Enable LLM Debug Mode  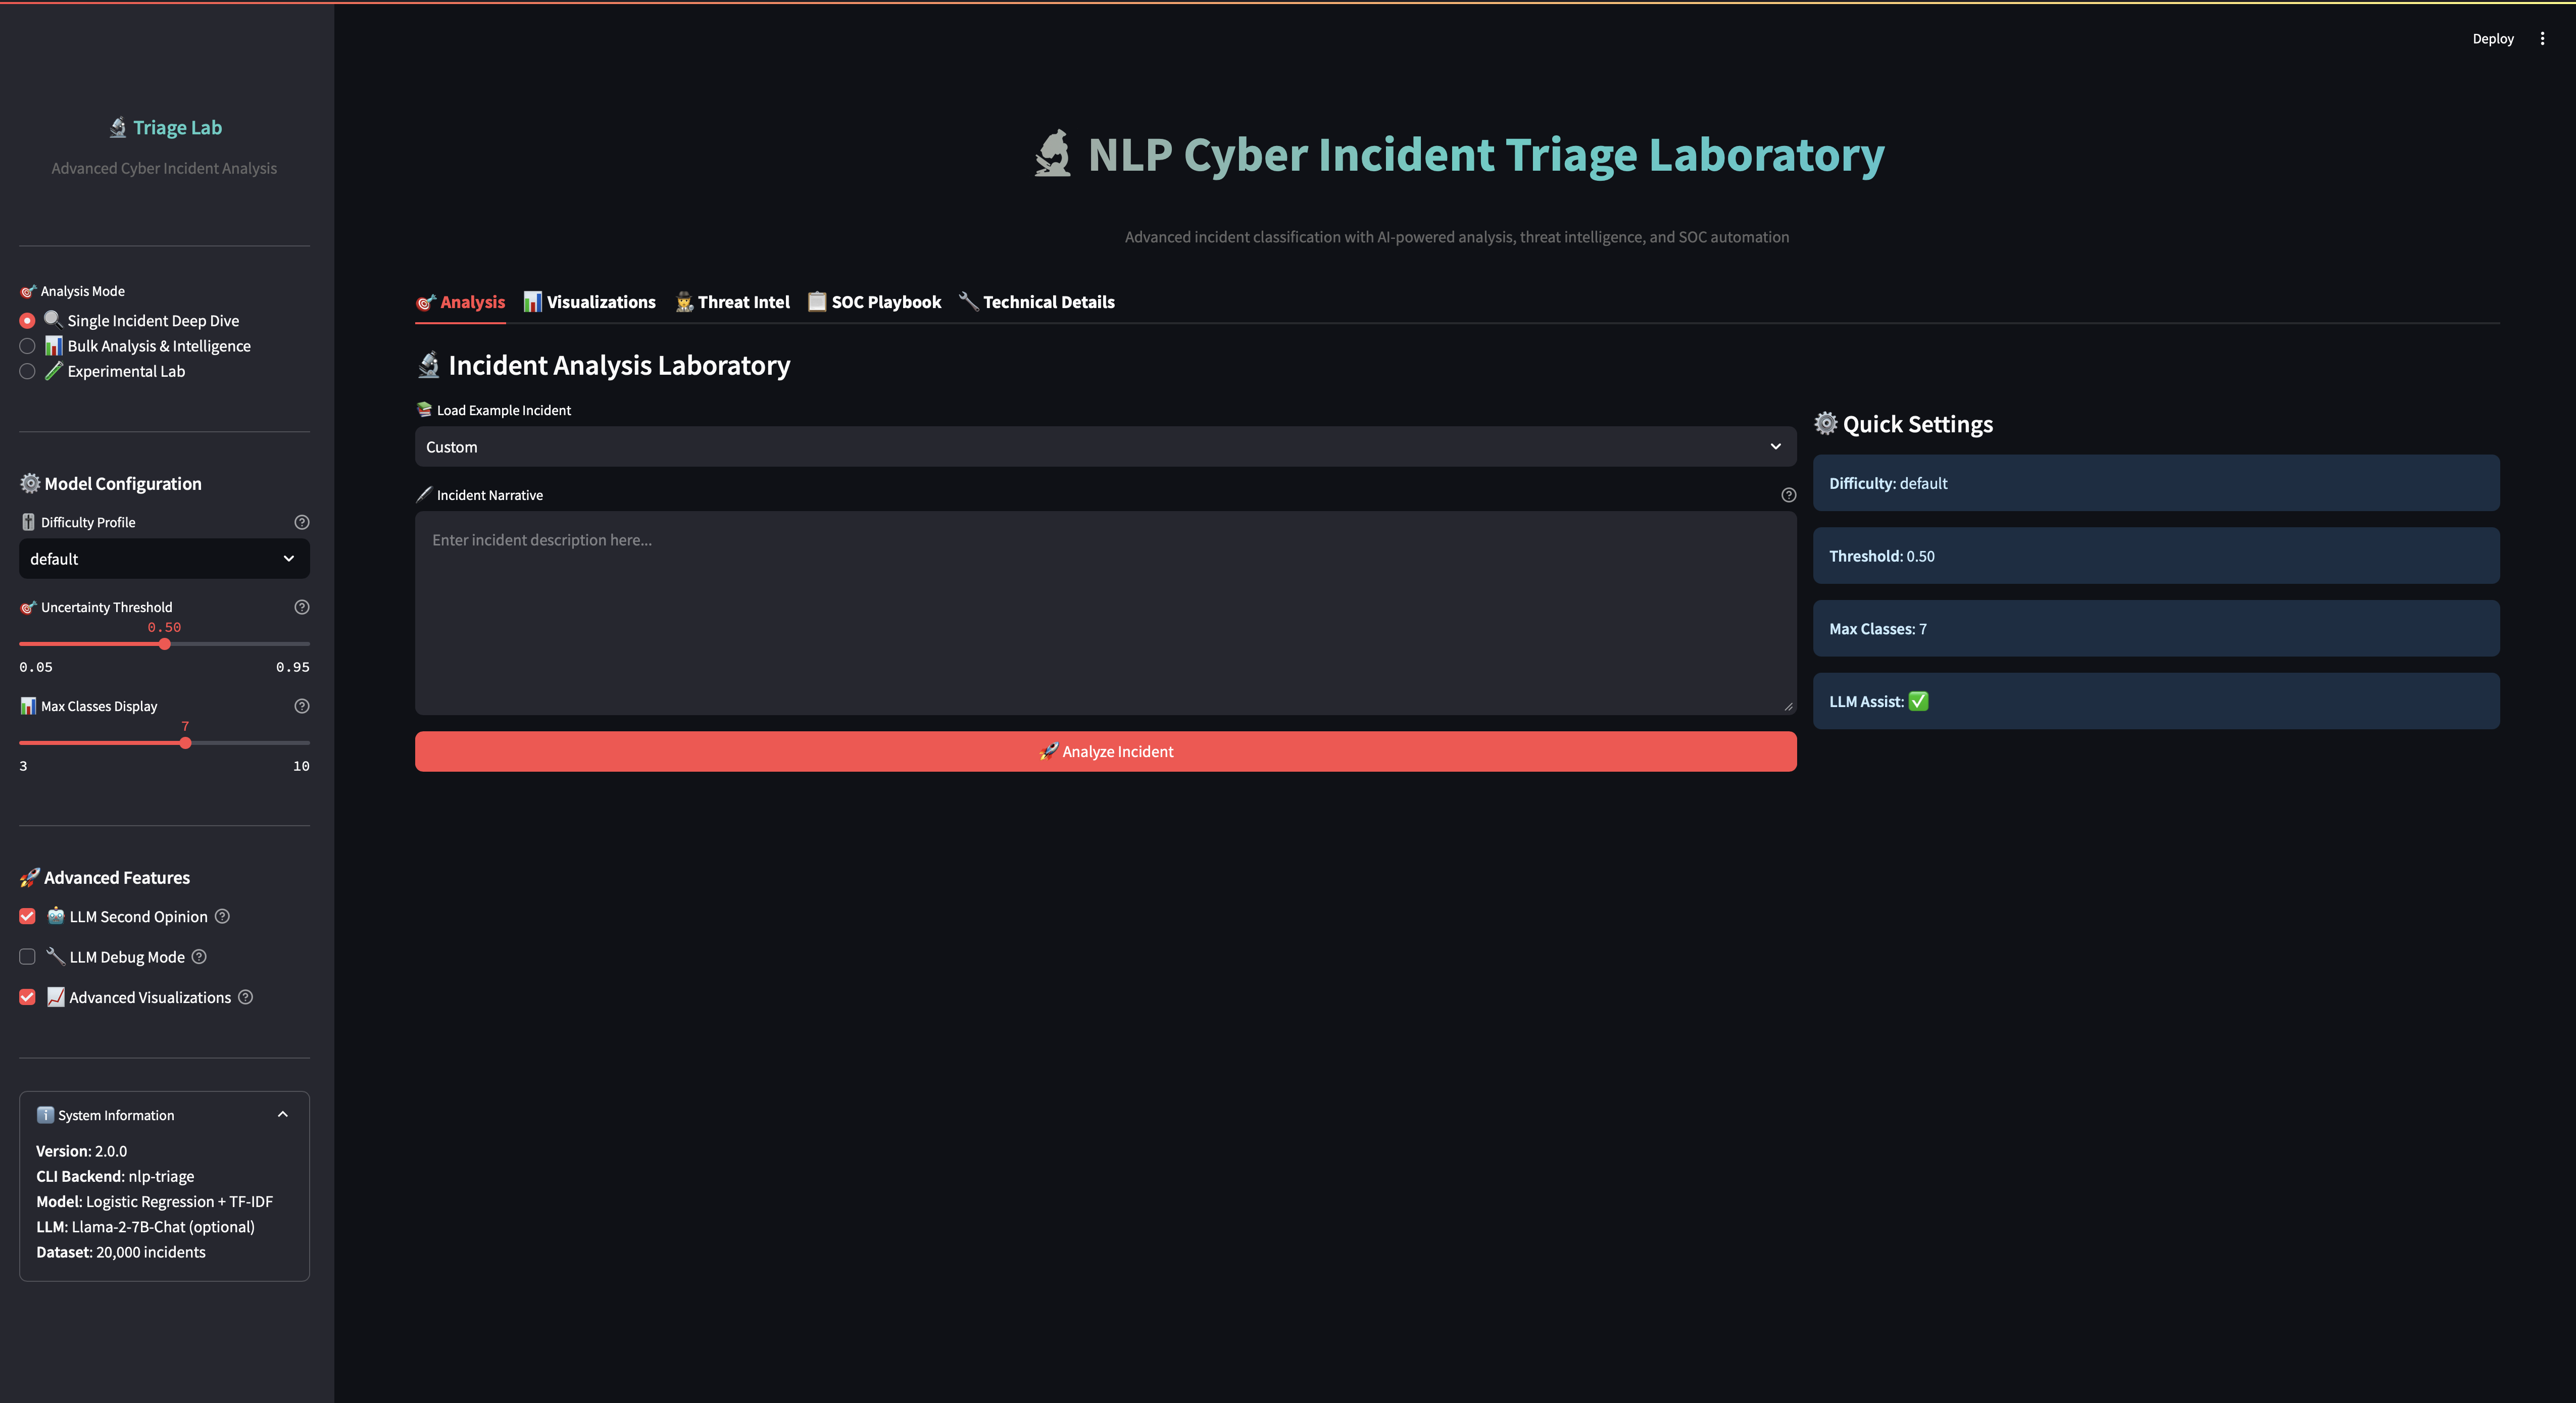click(26, 957)
